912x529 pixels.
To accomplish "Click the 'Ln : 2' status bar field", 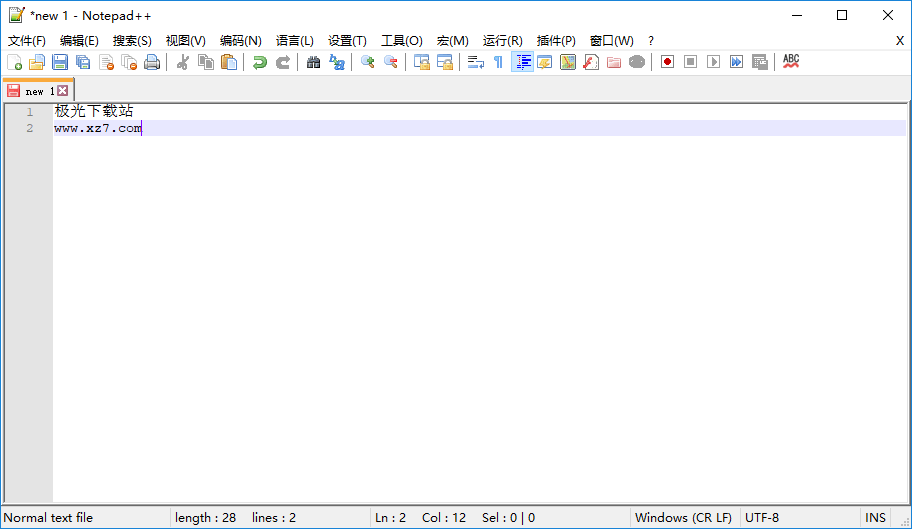I will (x=390, y=517).
